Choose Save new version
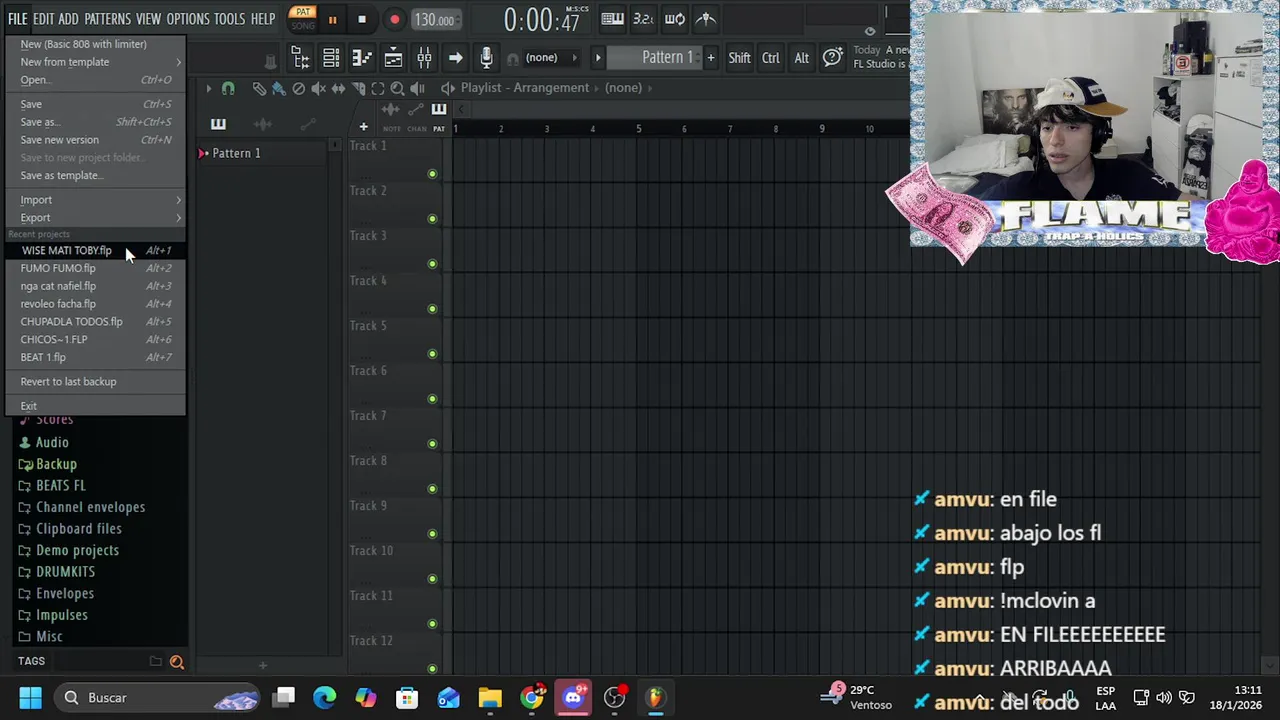This screenshot has height=720, width=1280. click(96, 140)
